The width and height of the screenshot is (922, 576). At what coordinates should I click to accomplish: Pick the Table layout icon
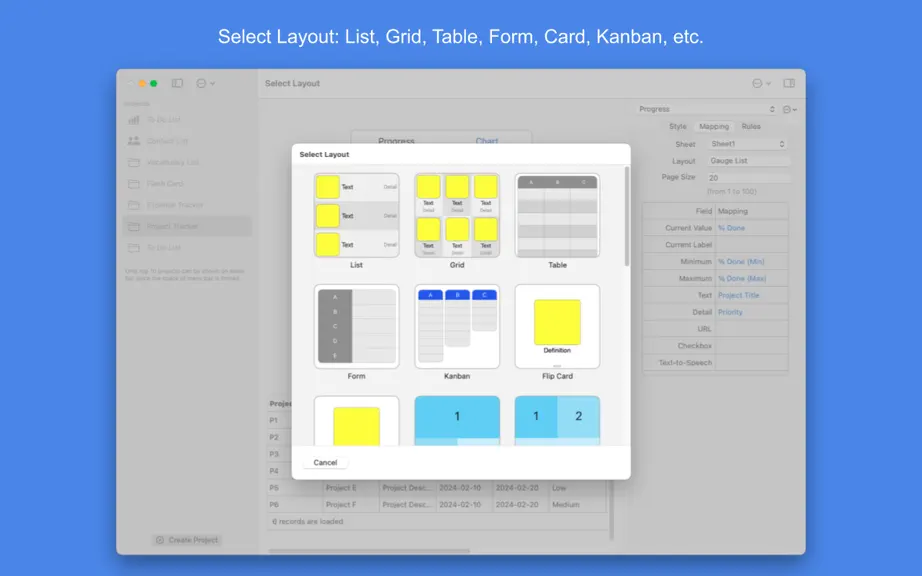[x=557, y=215]
